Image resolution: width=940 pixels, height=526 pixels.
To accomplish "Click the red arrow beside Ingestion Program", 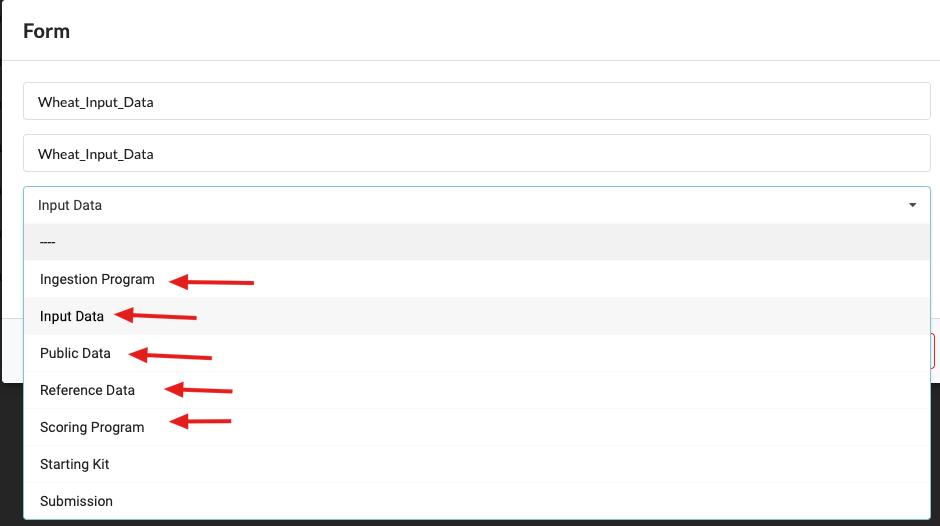I will click(211, 282).
